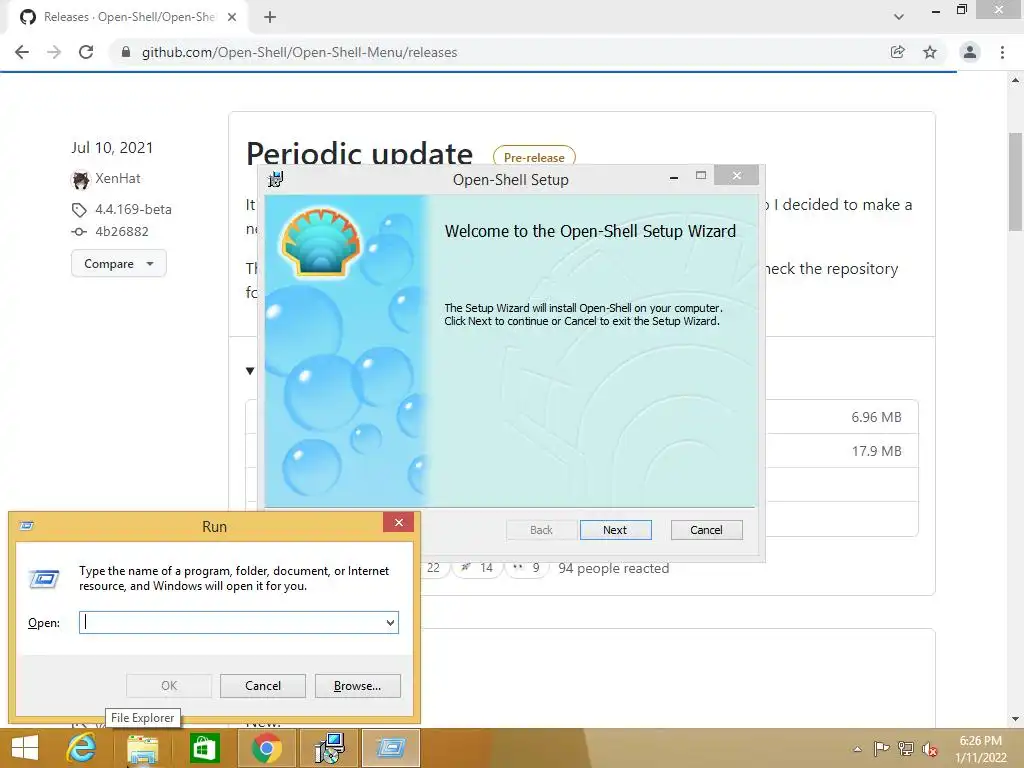Image resolution: width=1024 pixels, height=768 pixels.
Task: Click the 17.9 MB asset size
Action: coord(876,451)
